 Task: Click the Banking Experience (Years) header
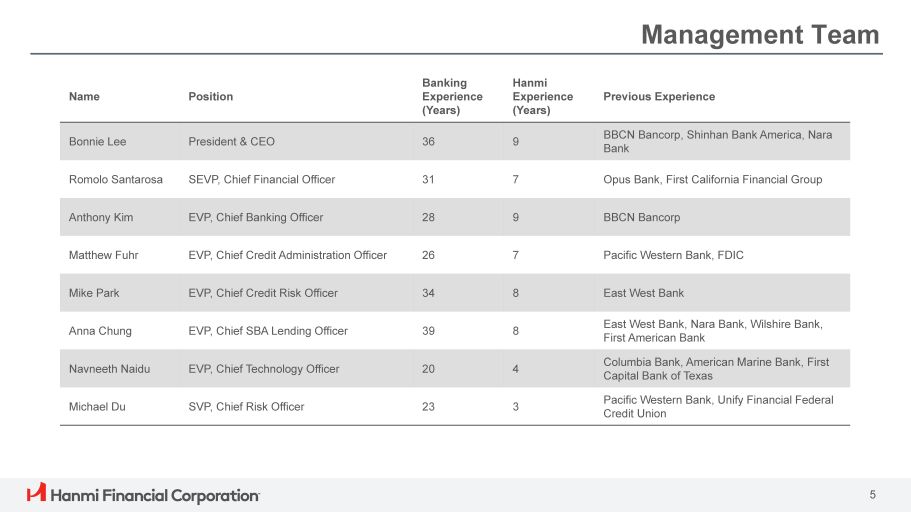452,97
